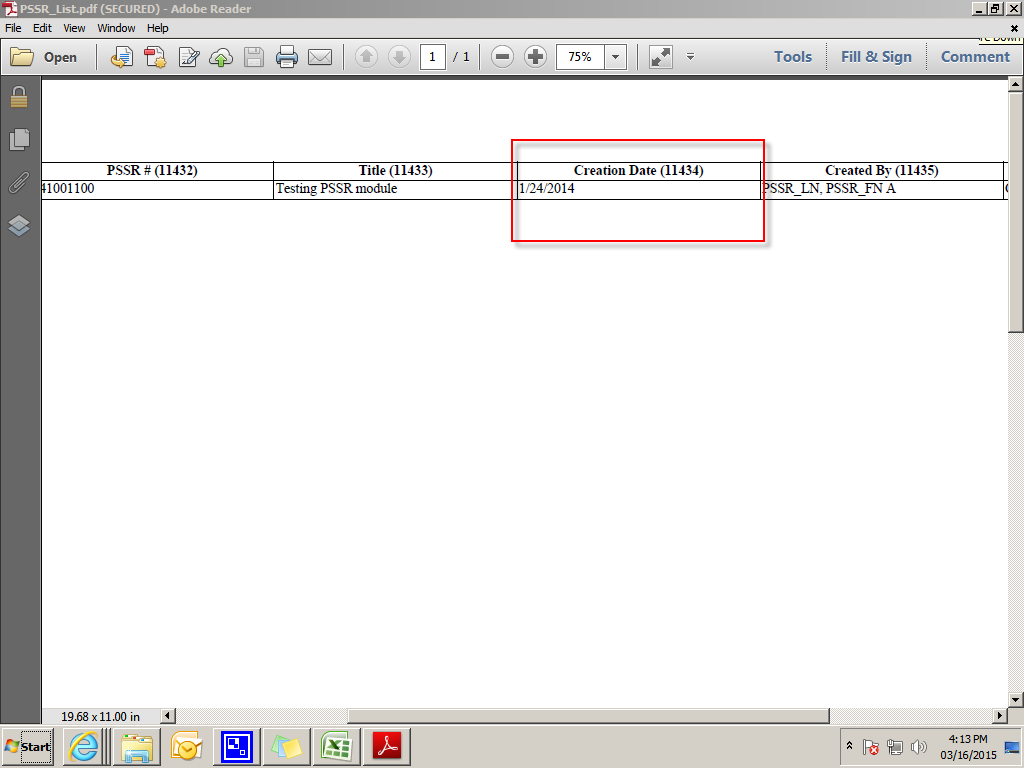
Task: Click the Open text label in toolbar
Action: click(60, 57)
